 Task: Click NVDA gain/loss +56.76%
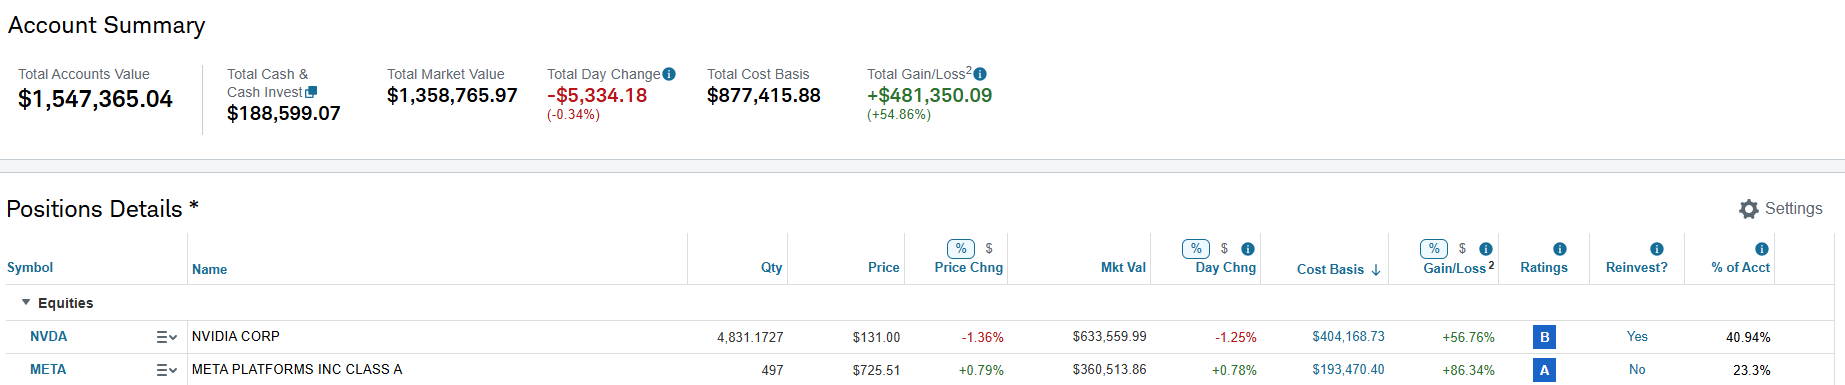coord(1468,338)
